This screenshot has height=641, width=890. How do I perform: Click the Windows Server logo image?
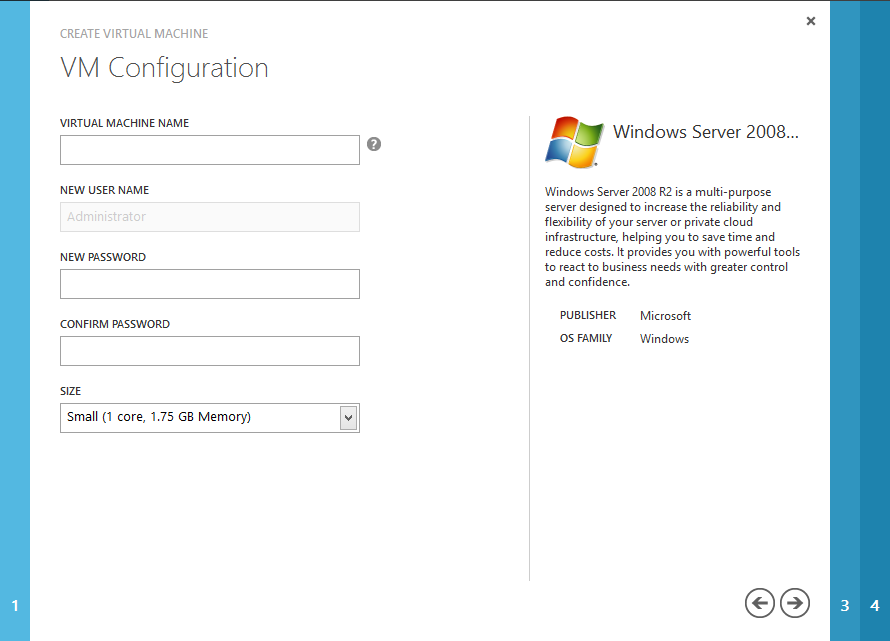(x=574, y=143)
